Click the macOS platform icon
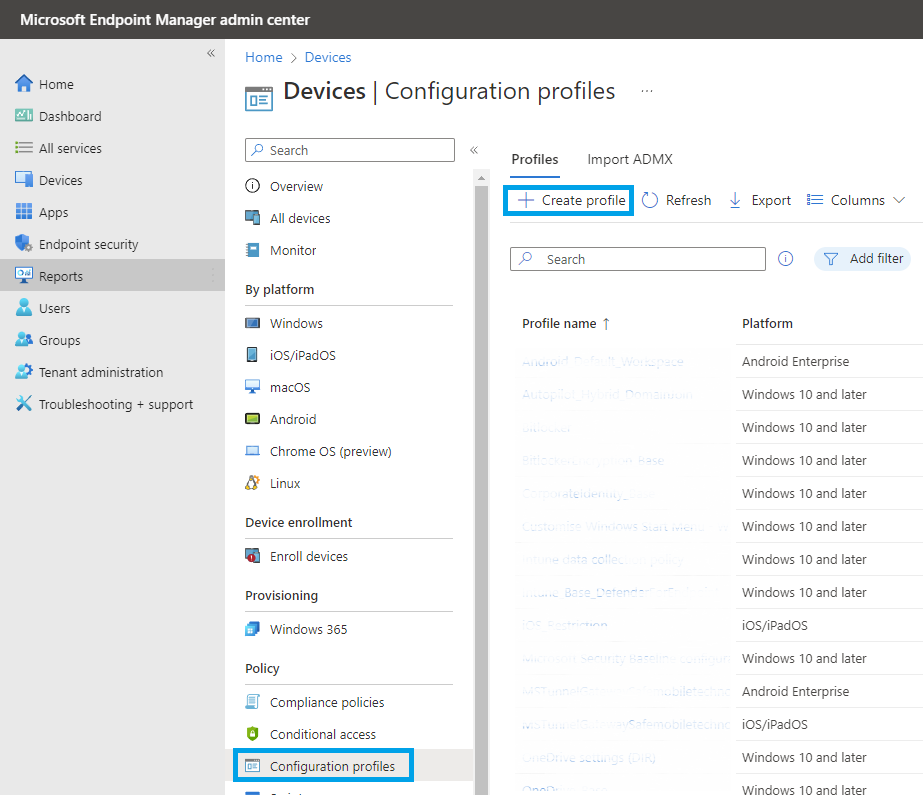 click(x=253, y=387)
